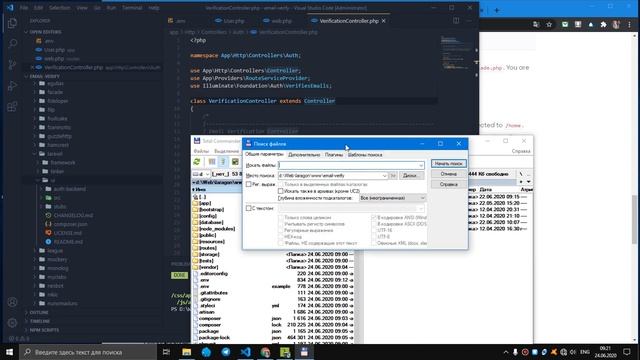Open the Terminal menu in VS Code
Viewport: 640px width, 360px height.
pyautogui.click(x=132, y=8)
